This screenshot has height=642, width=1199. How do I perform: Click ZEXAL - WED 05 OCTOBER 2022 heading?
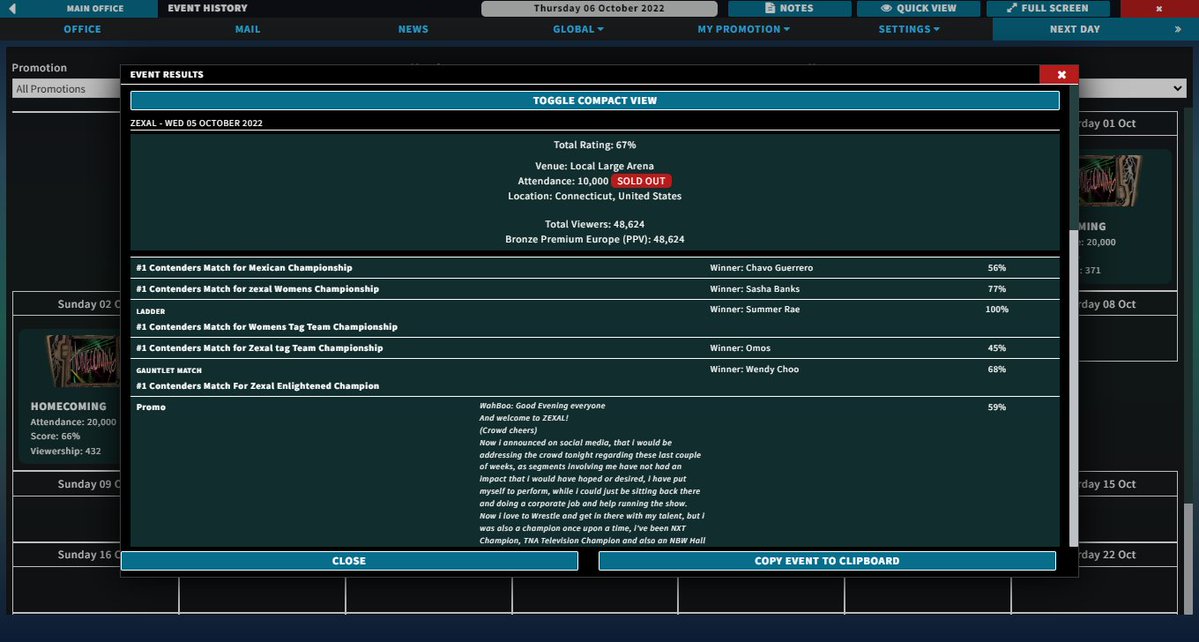tap(197, 123)
